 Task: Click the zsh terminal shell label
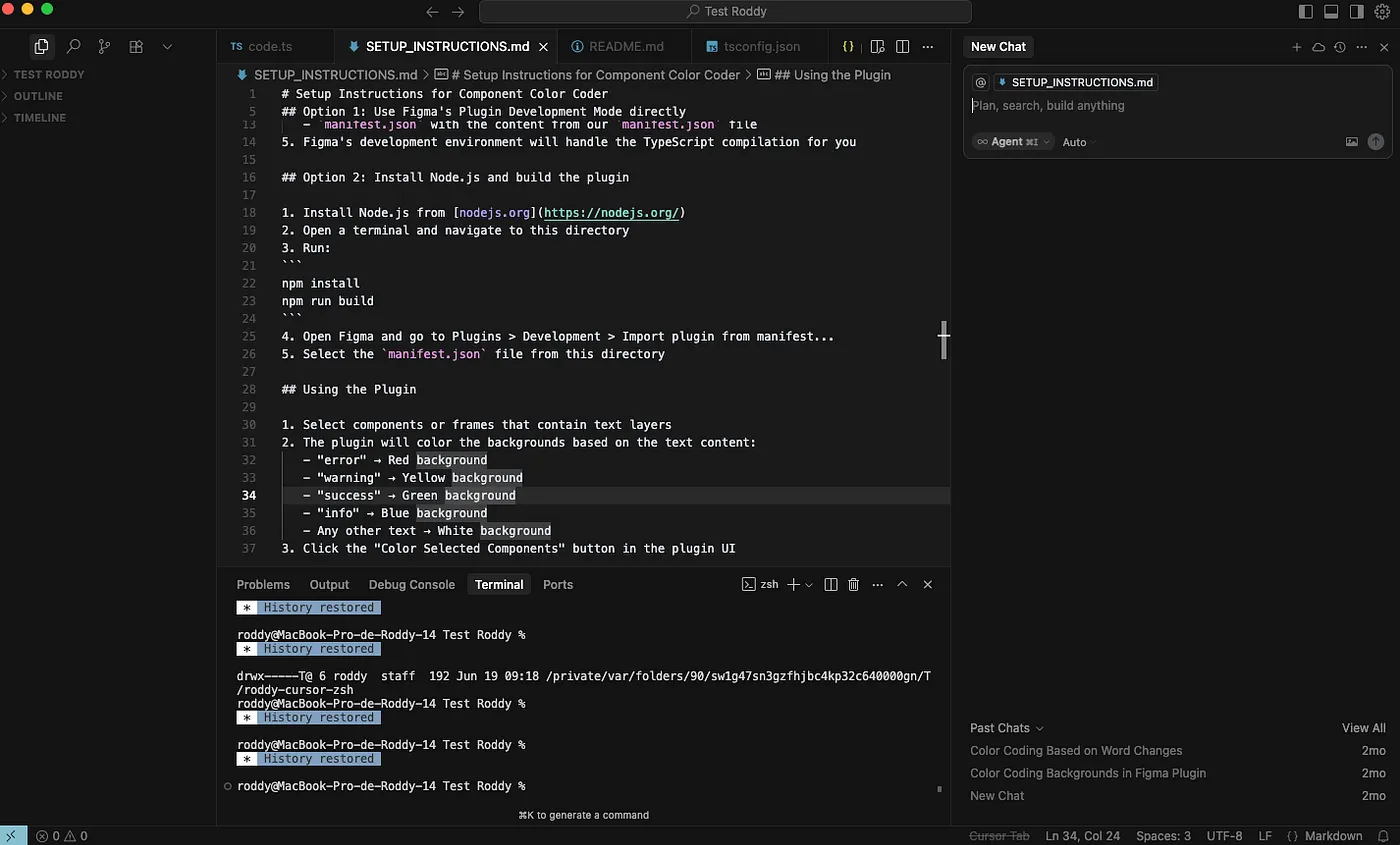tap(760, 584)
